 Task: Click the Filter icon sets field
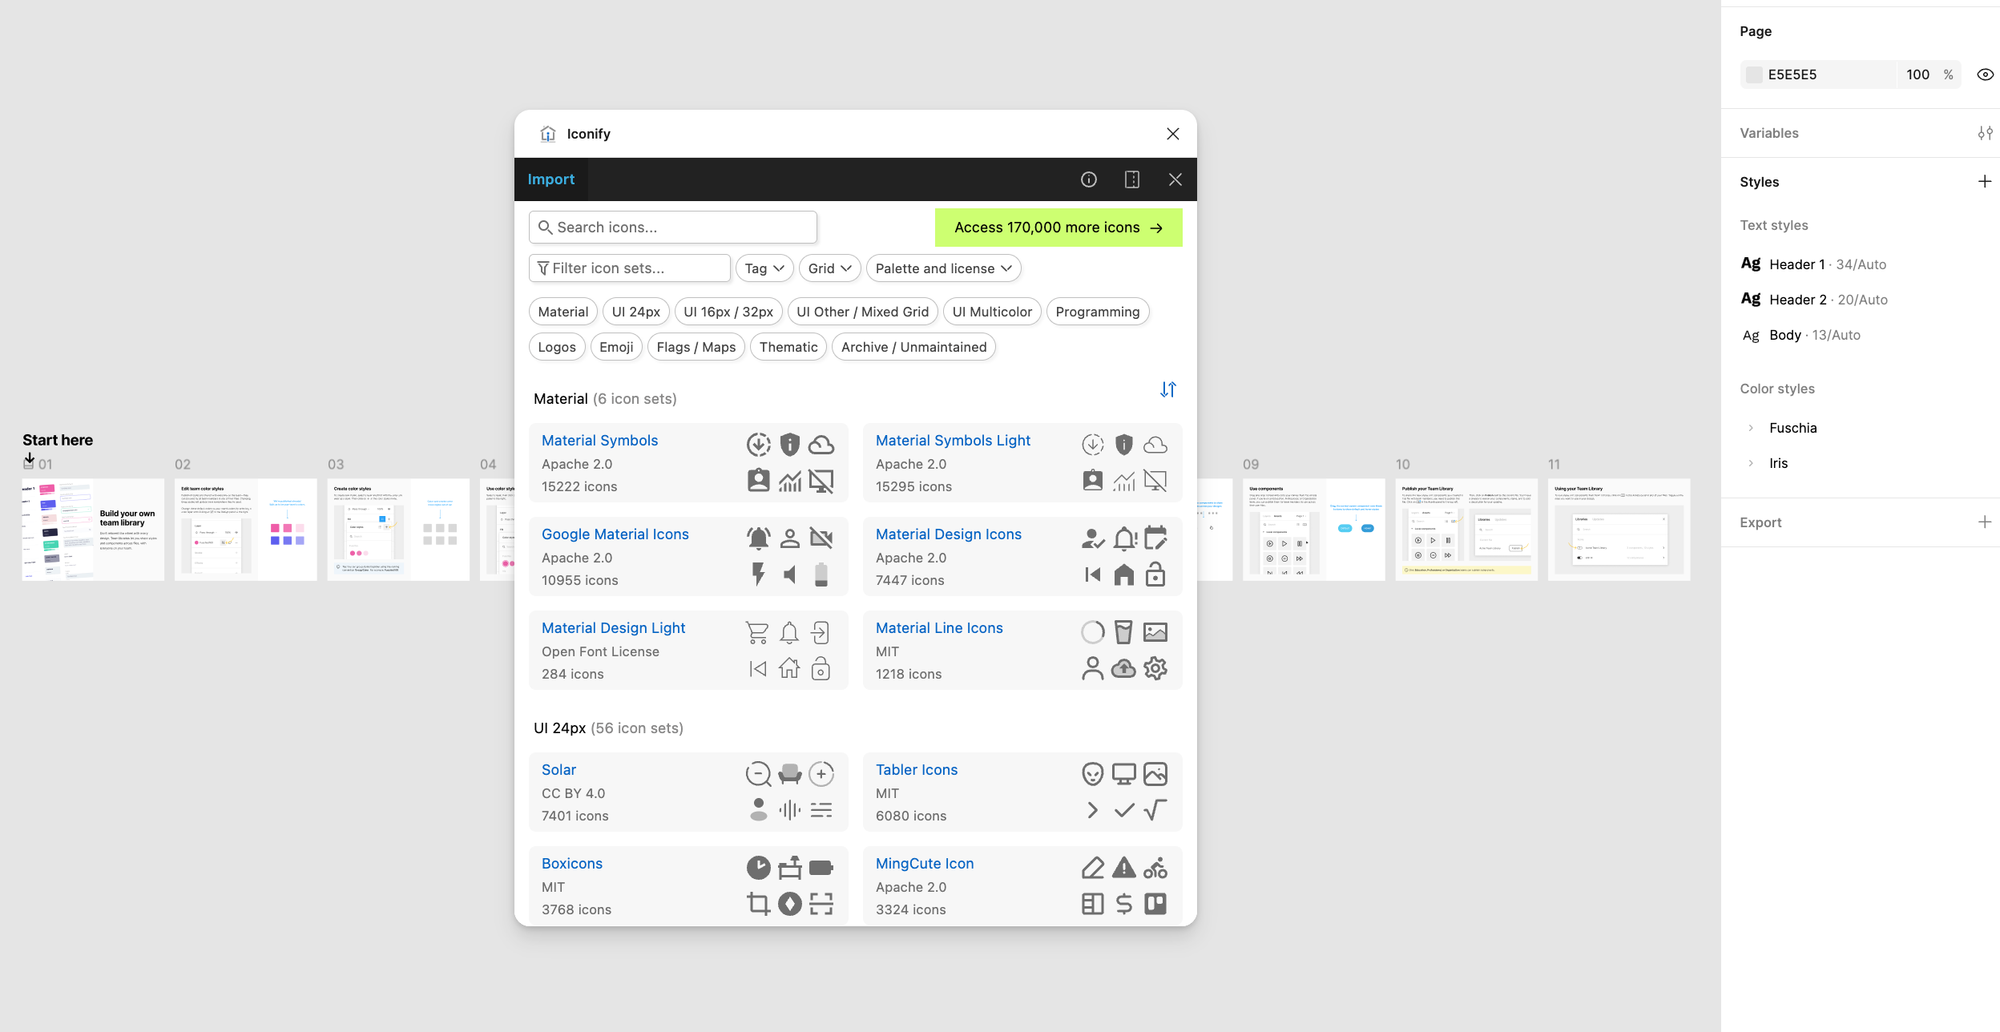click(630, 268)
